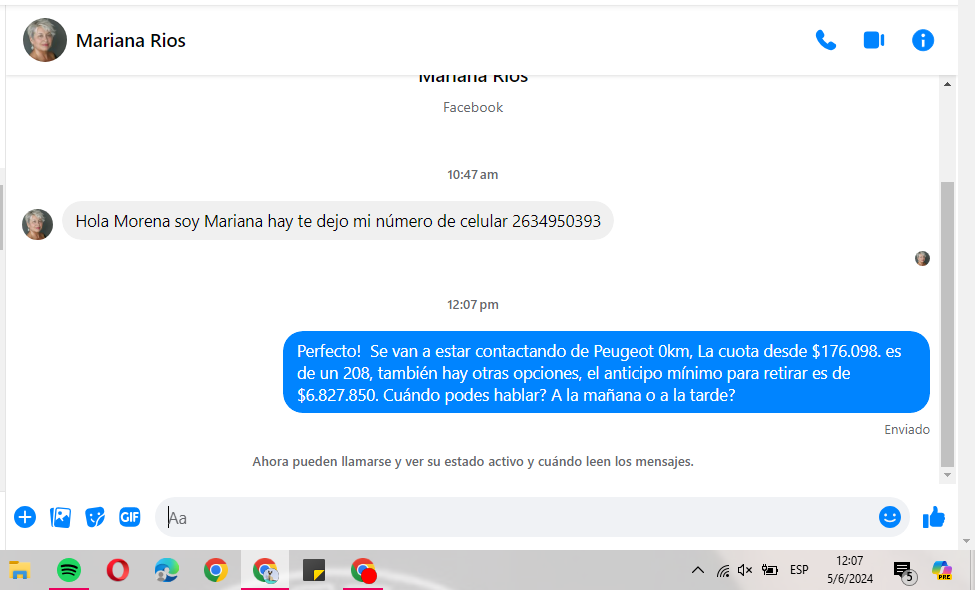This screenshot has height=590, width=975.
Task: Launch Opera browser from the taskbar
Action: point(117,570)
